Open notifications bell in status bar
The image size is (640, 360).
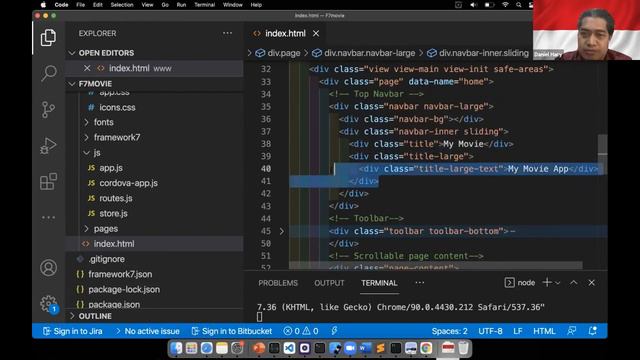click(x=593, y=331)
